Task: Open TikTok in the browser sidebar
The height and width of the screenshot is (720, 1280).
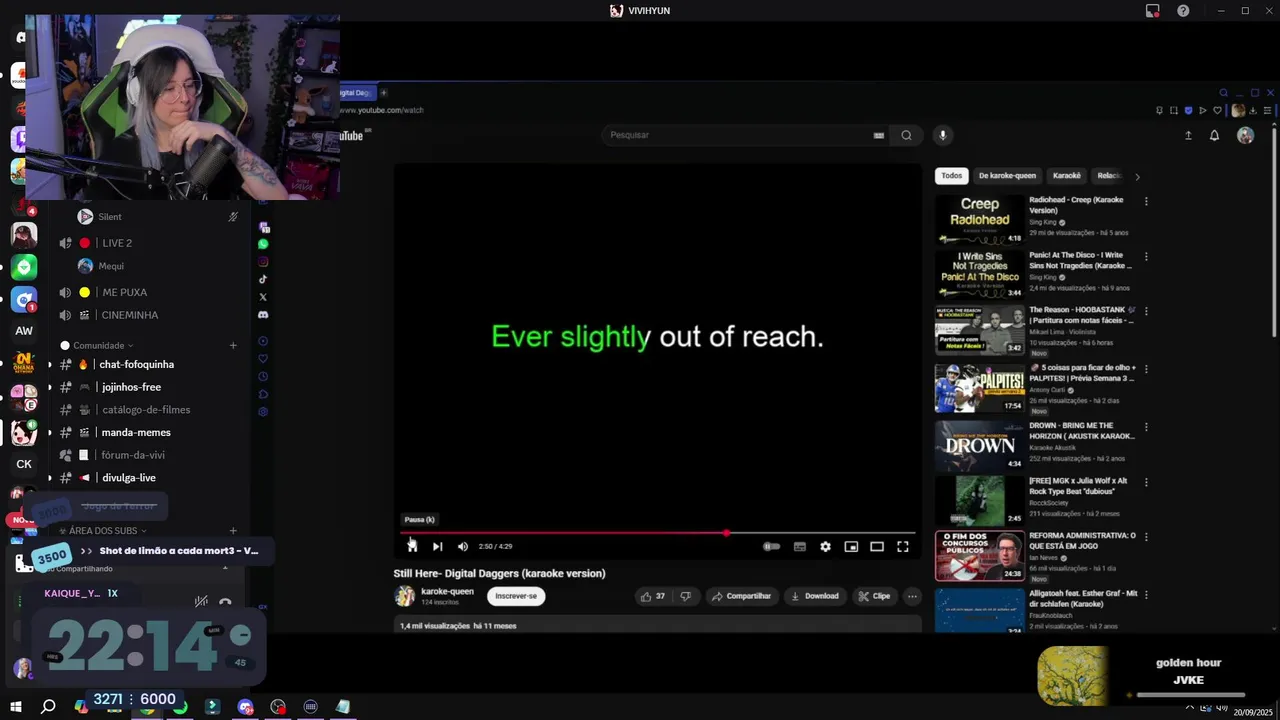Action: 263,280
